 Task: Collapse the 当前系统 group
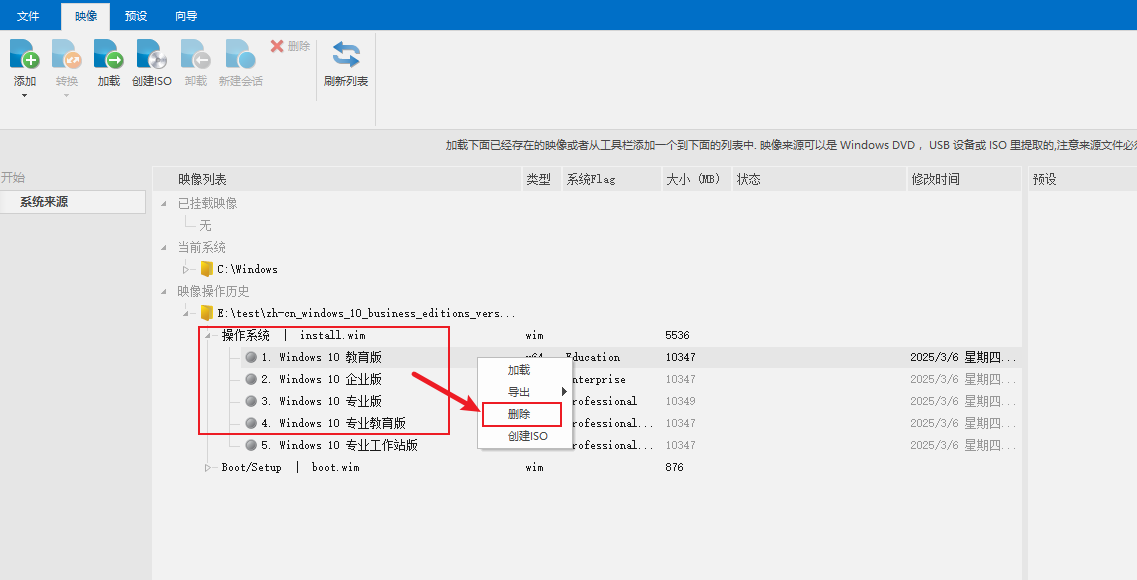tap(164, 247)
